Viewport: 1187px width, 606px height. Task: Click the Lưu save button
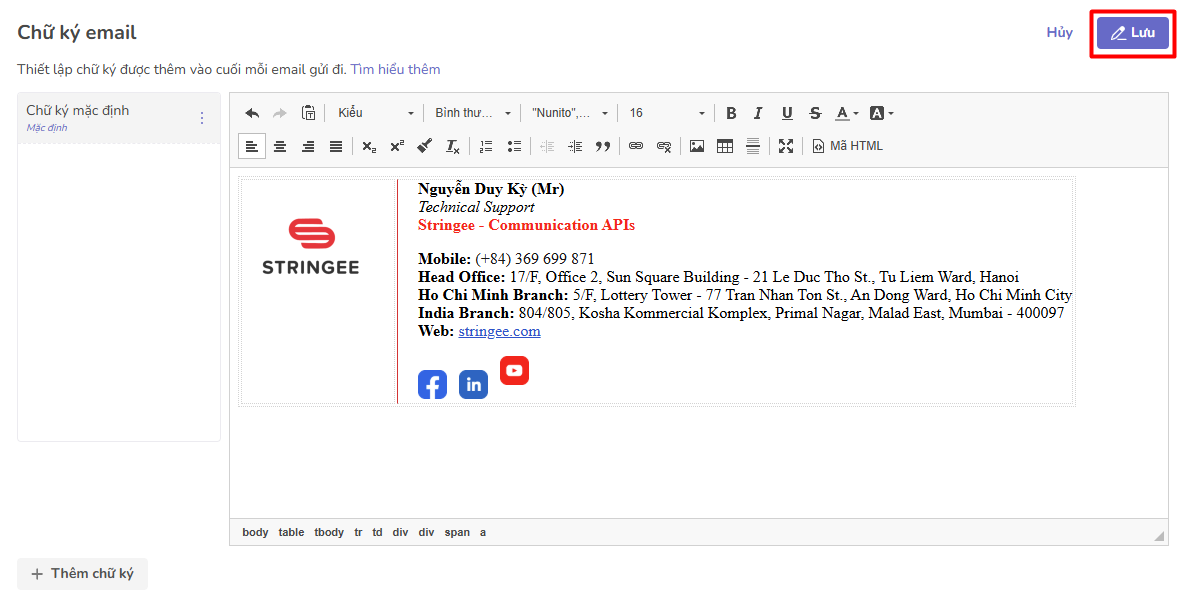click(x=1132, y=33)
